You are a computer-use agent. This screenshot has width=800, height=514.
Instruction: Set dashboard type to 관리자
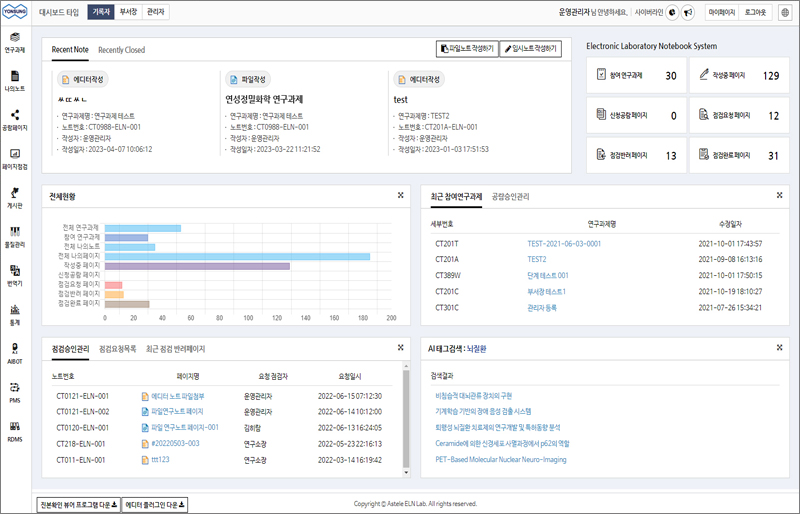155,12
